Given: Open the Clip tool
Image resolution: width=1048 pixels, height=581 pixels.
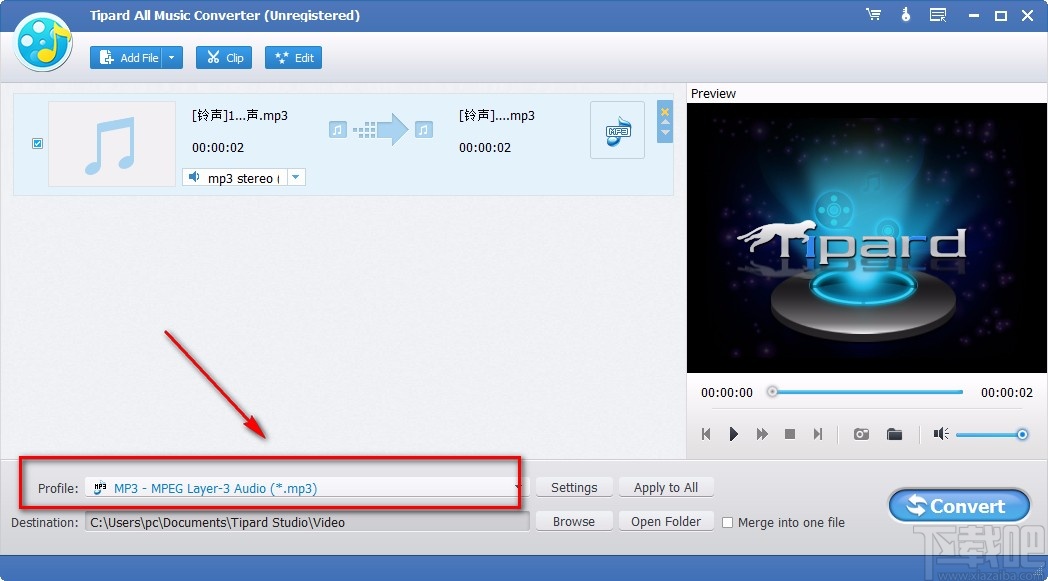Looking at the screenshot, I should pos(224,57).
